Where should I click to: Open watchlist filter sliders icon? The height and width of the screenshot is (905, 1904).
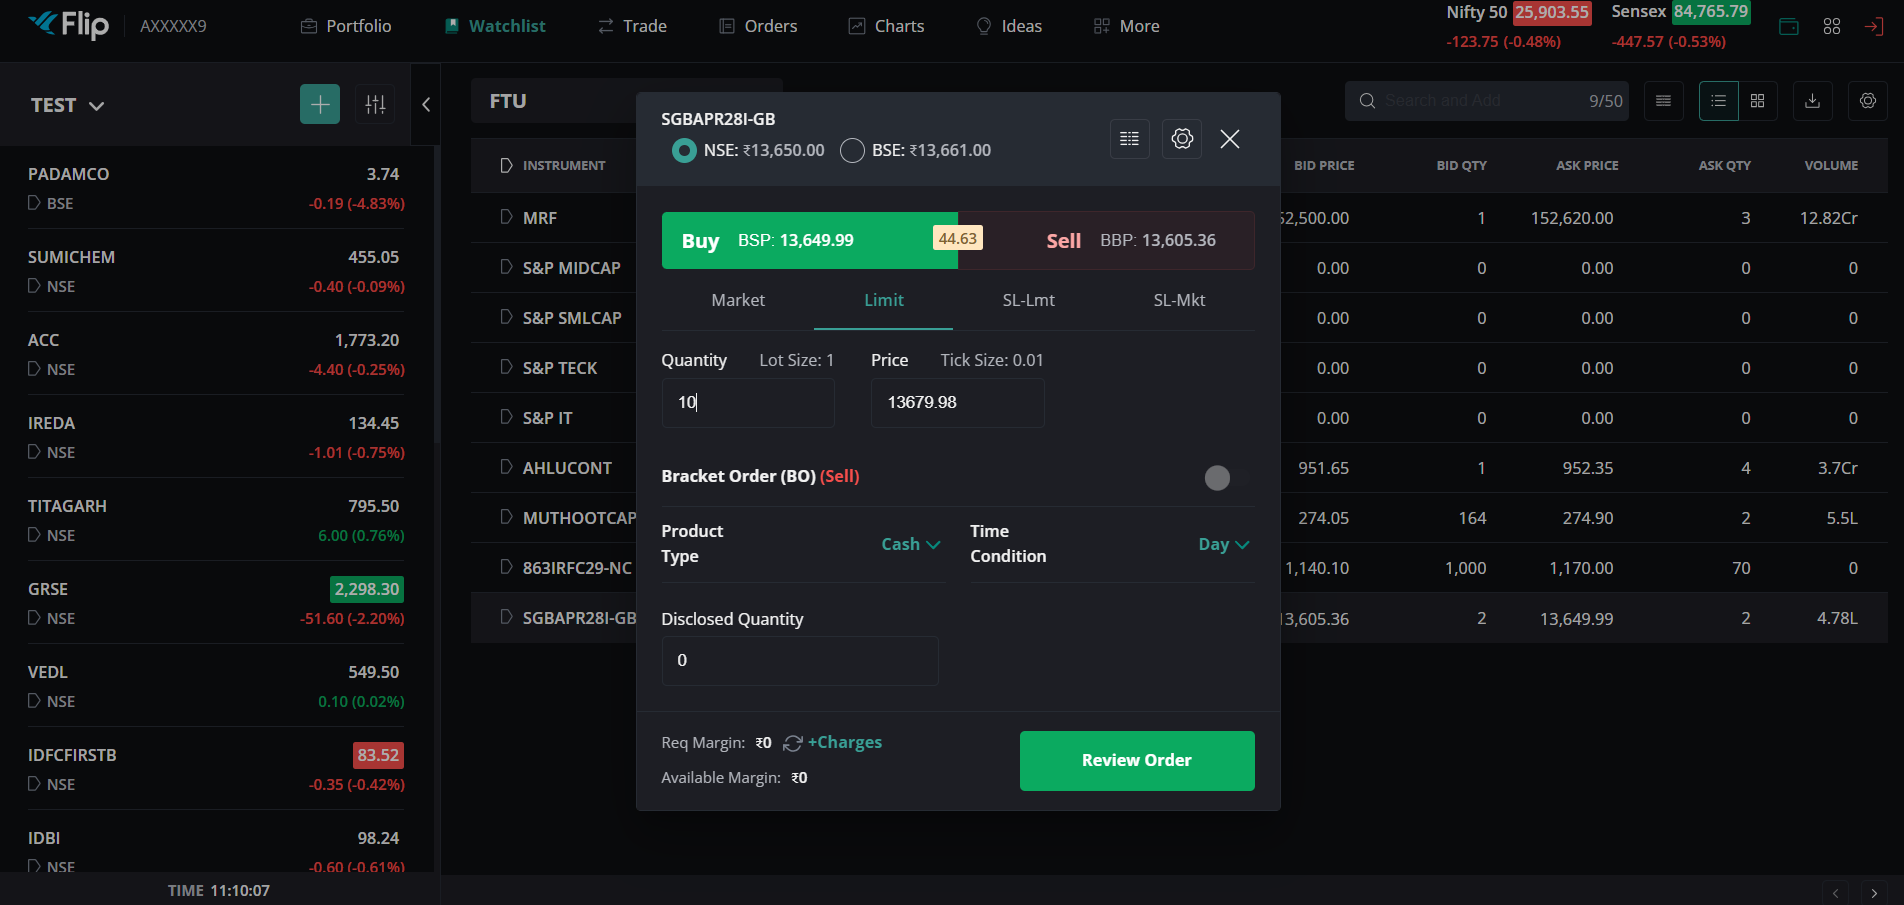376,104
